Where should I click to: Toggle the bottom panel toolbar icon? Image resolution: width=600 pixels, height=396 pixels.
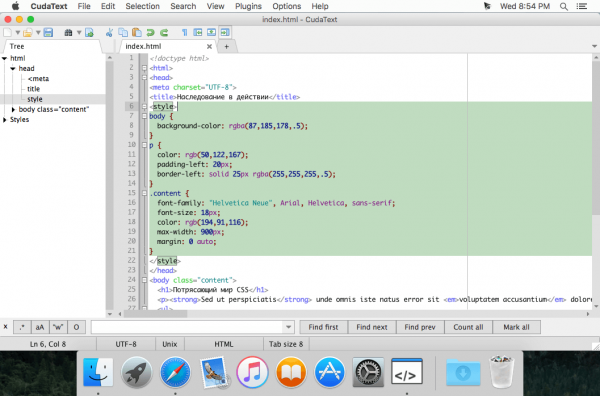pos(211,33)
